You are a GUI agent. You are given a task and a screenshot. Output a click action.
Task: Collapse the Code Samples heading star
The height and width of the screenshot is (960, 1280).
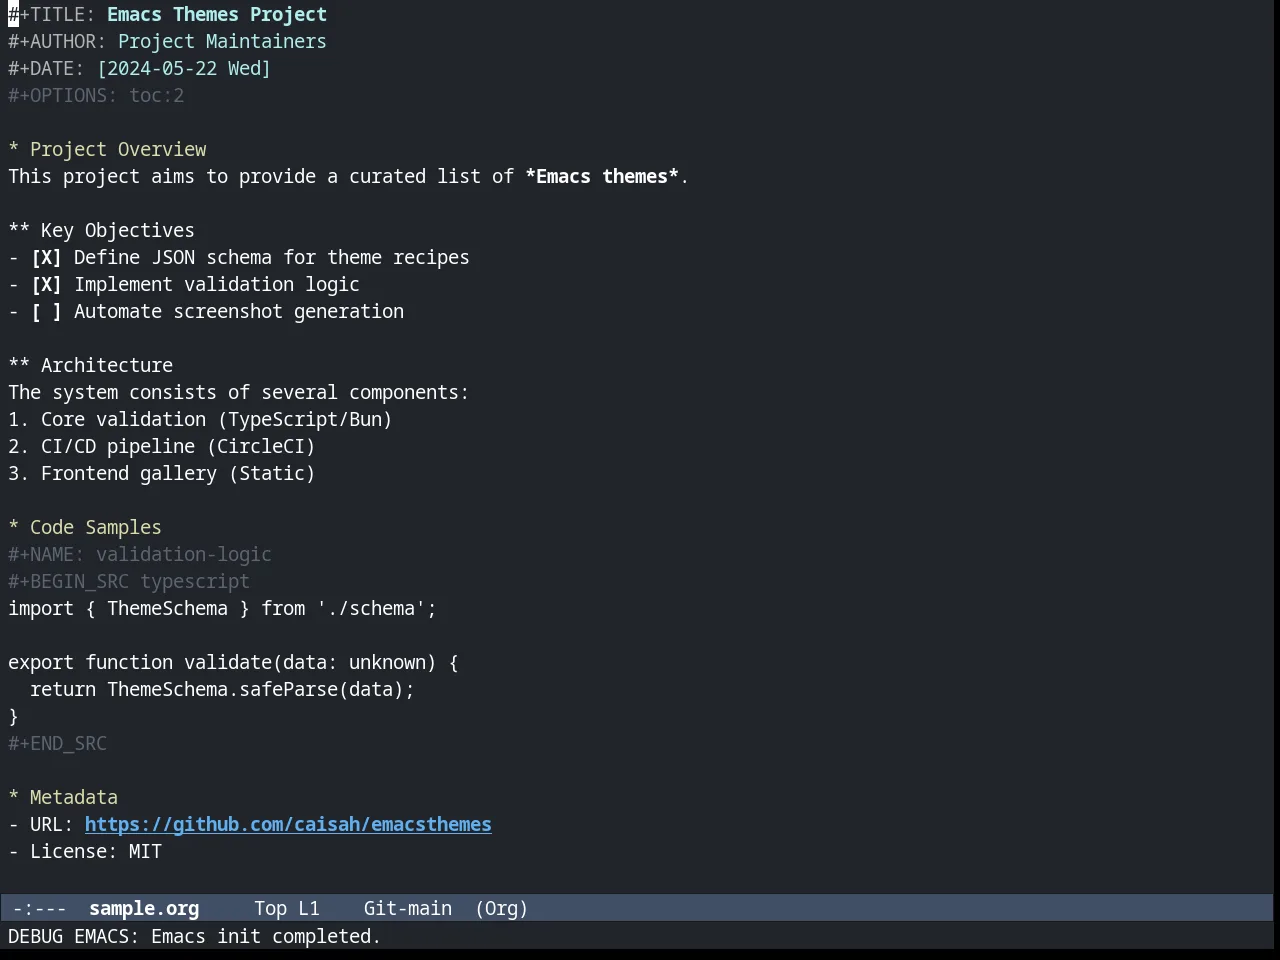[x=14, y=527]
